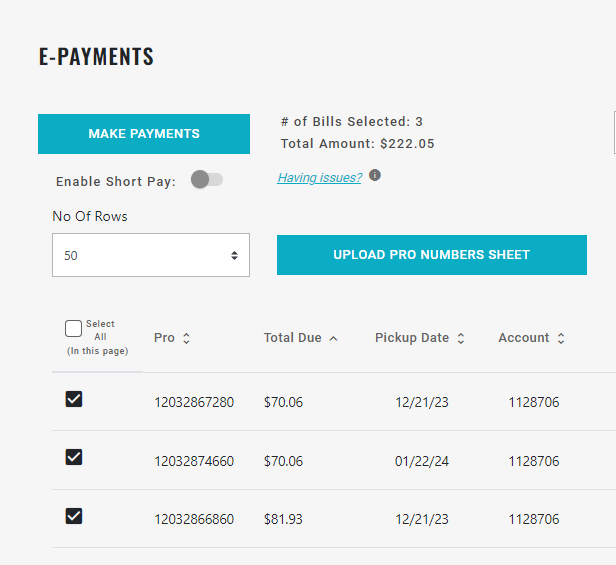Viewport: 616px width, 565px height.
Task: Click the $81.93 total due cell
Action: tap(283, 520)
